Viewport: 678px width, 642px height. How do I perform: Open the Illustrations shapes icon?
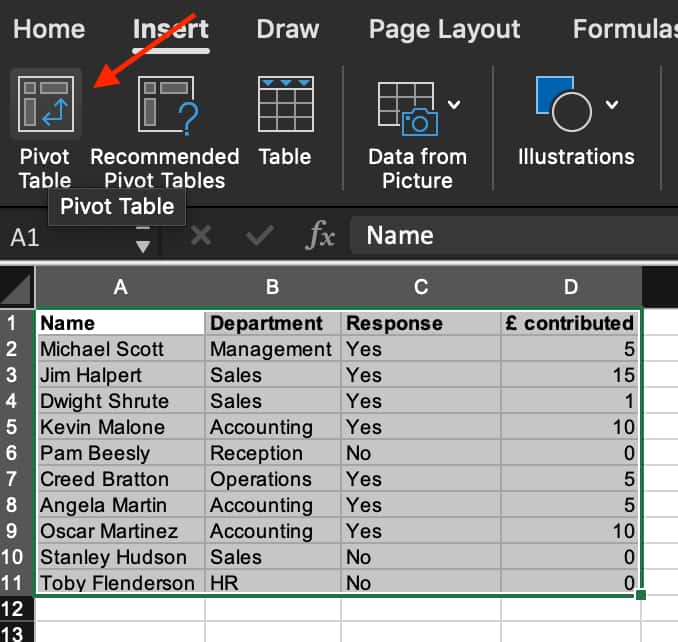(x=563, y=103)
